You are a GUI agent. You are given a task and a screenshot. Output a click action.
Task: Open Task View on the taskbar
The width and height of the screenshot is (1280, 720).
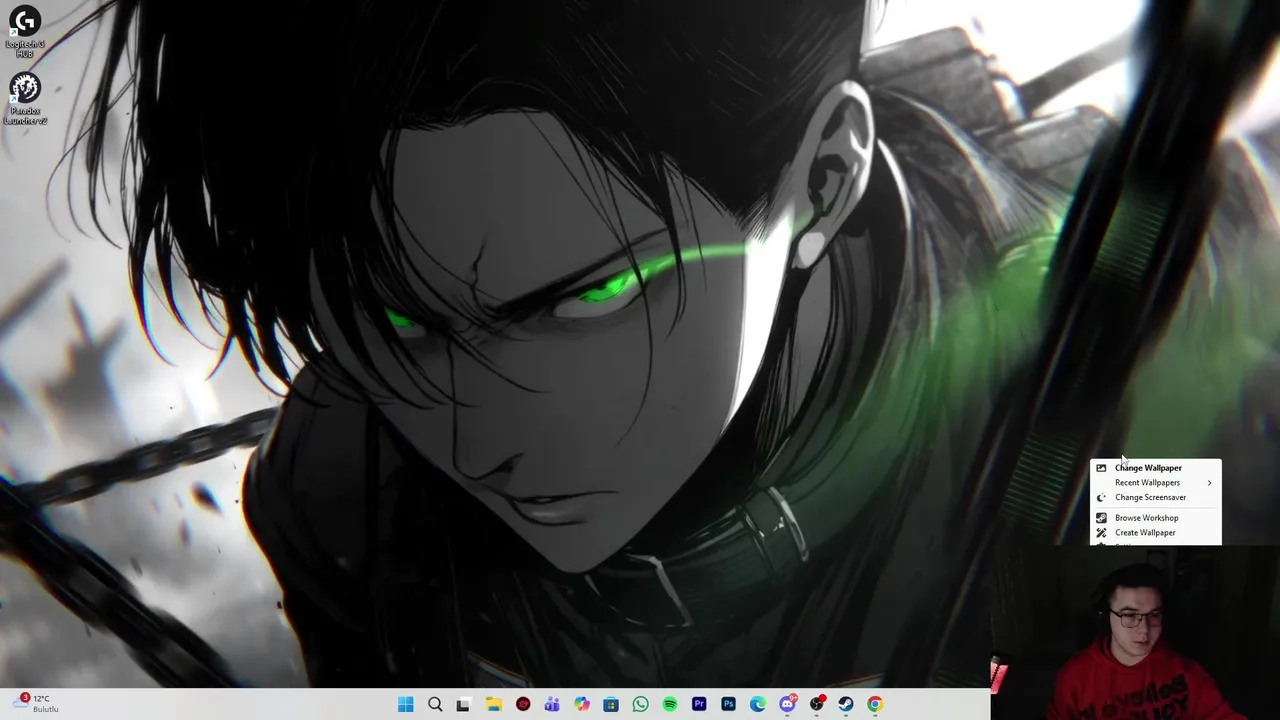[463, 704]
